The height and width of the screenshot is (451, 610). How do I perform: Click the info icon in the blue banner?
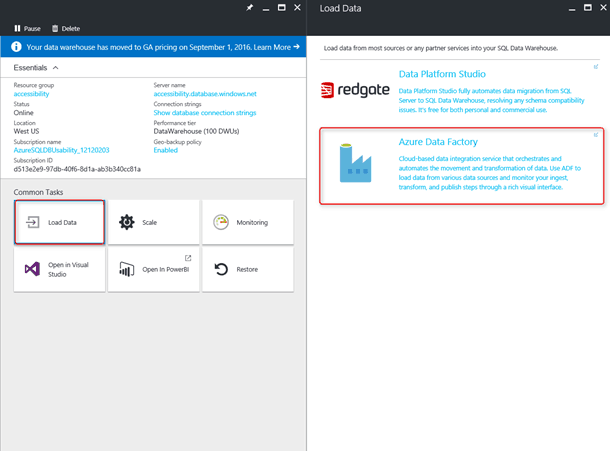pyautogui.click(x=16, y=47)
